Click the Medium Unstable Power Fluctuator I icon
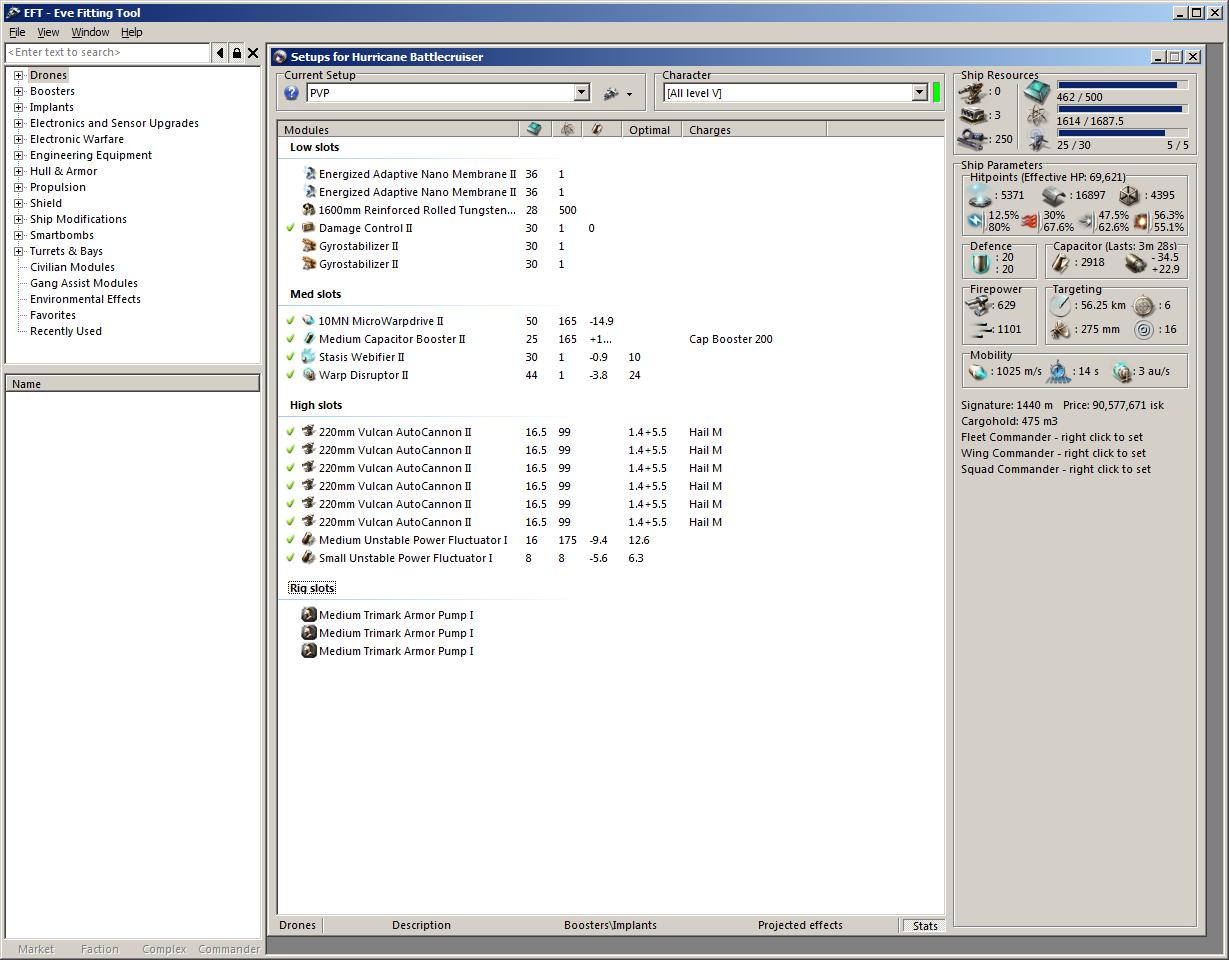Viewport: 1229px width, 960px height. 309,540
